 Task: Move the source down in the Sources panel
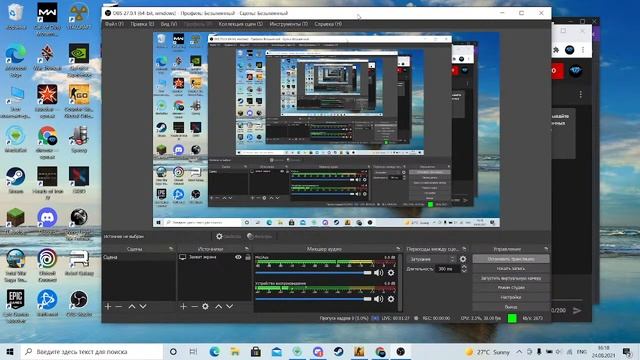230,306
